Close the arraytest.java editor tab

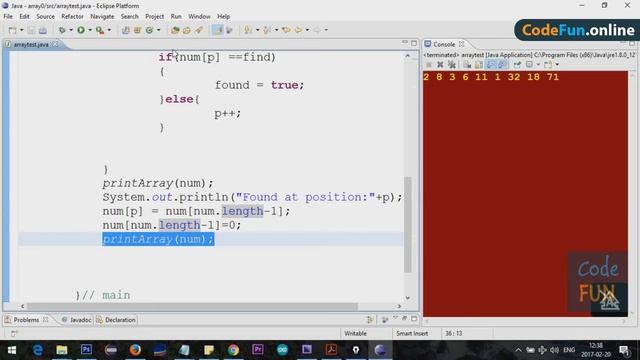pos(55,44)
